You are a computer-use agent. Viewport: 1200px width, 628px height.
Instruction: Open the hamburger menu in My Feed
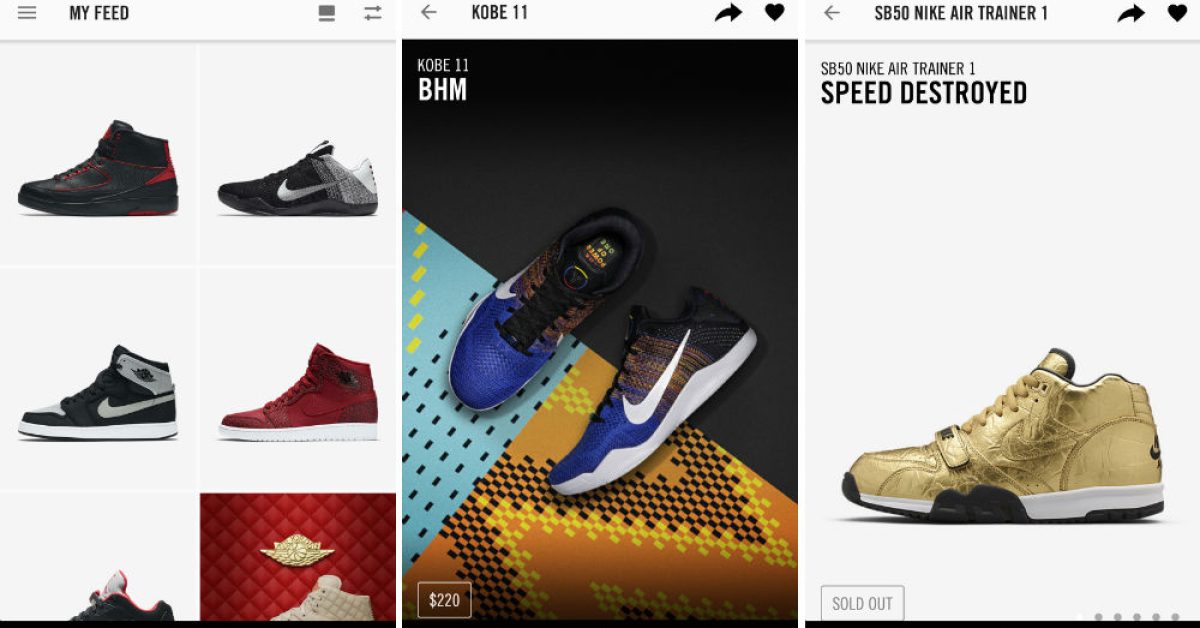27,14
